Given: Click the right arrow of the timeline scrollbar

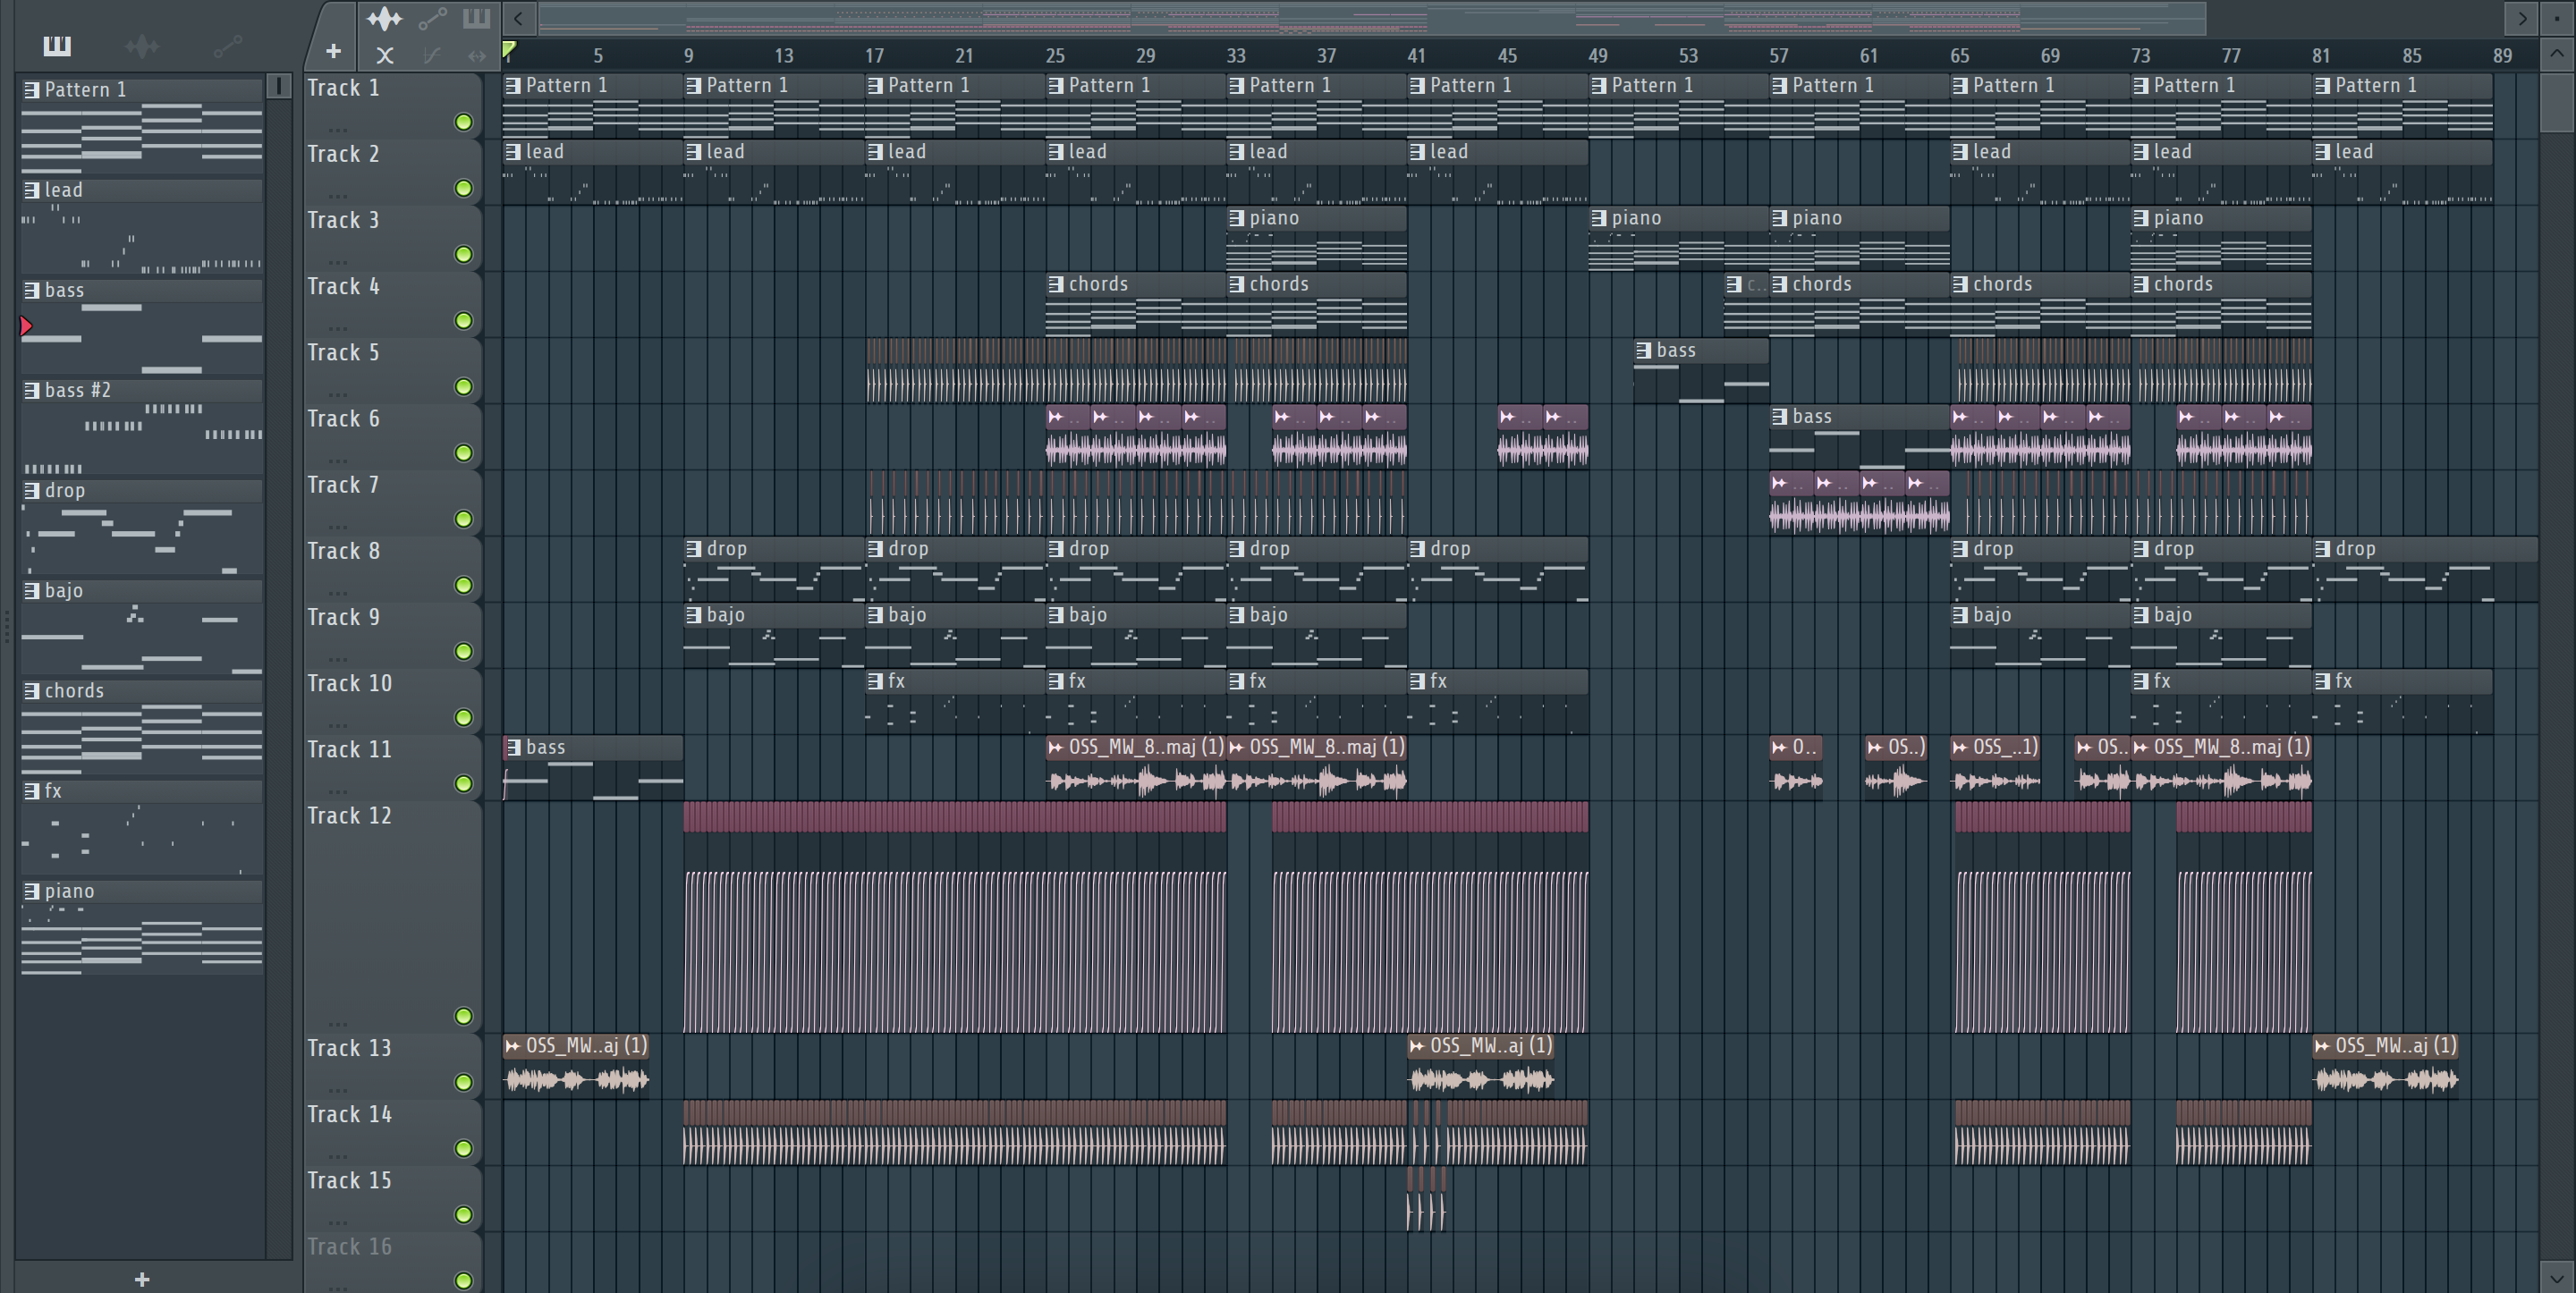Looking at the screenshot, I should coord(2522,18).
